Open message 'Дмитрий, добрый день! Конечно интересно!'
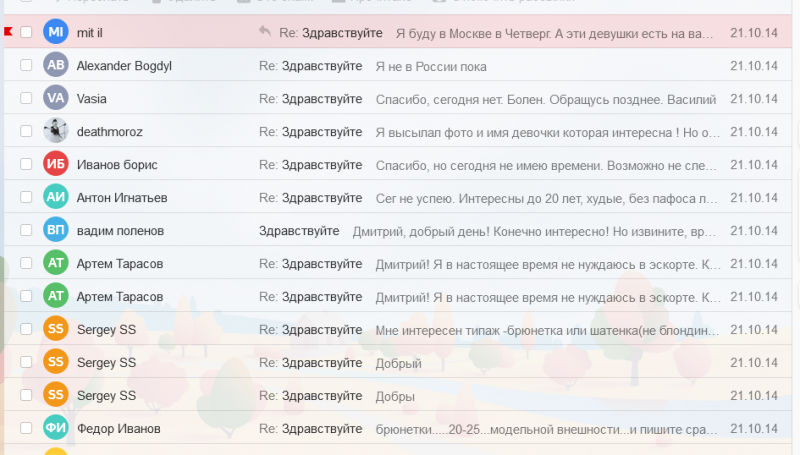Image resolution: width=800 pixels, height=455 pixels. tap(534, 231)
